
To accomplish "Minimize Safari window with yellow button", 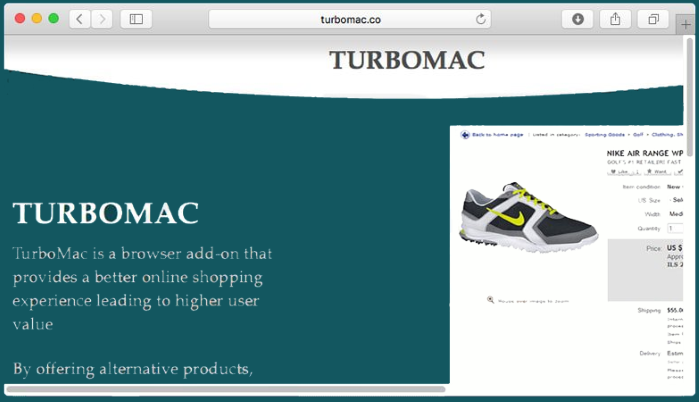I will click(x=37, y=18).
